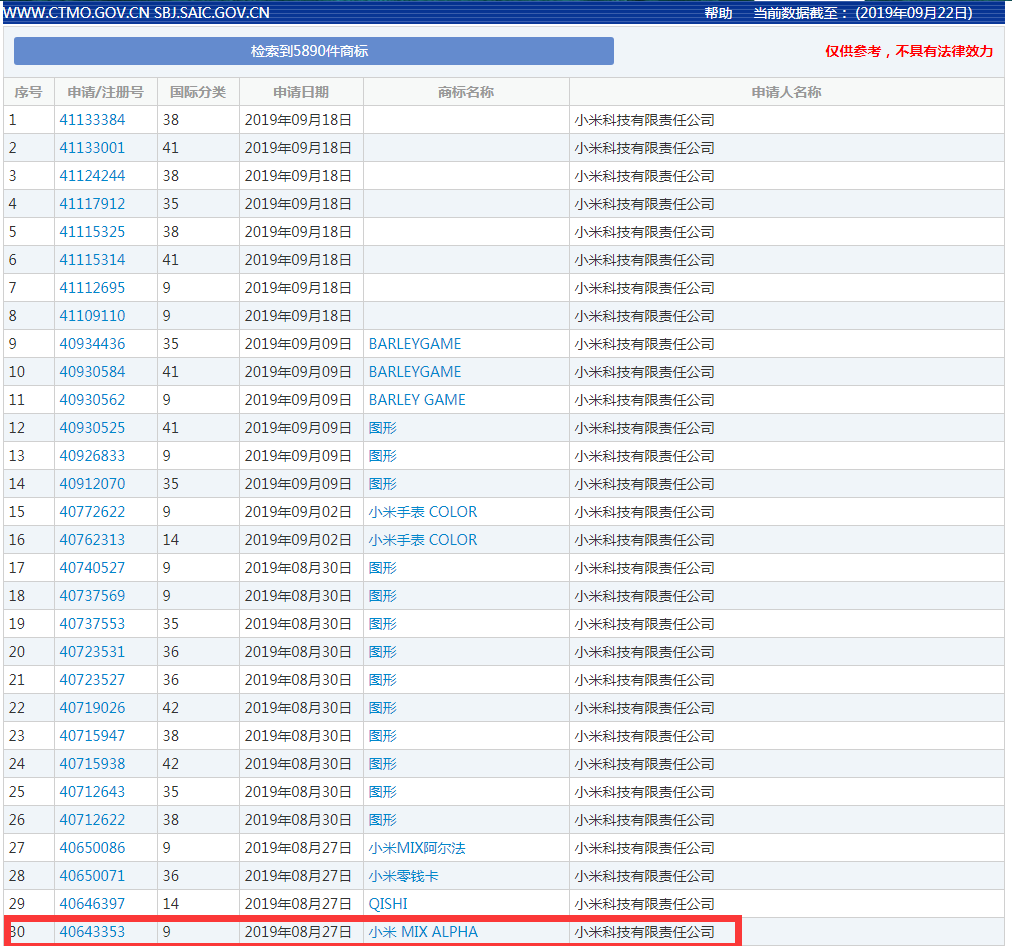
Task: Open the BARLEY GAME trademark link
Action: pos(417,400)
